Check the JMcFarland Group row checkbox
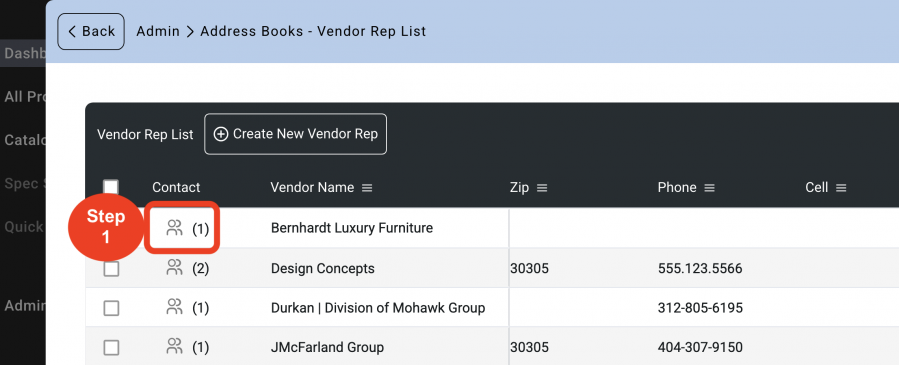 click(x=111, y=347)
